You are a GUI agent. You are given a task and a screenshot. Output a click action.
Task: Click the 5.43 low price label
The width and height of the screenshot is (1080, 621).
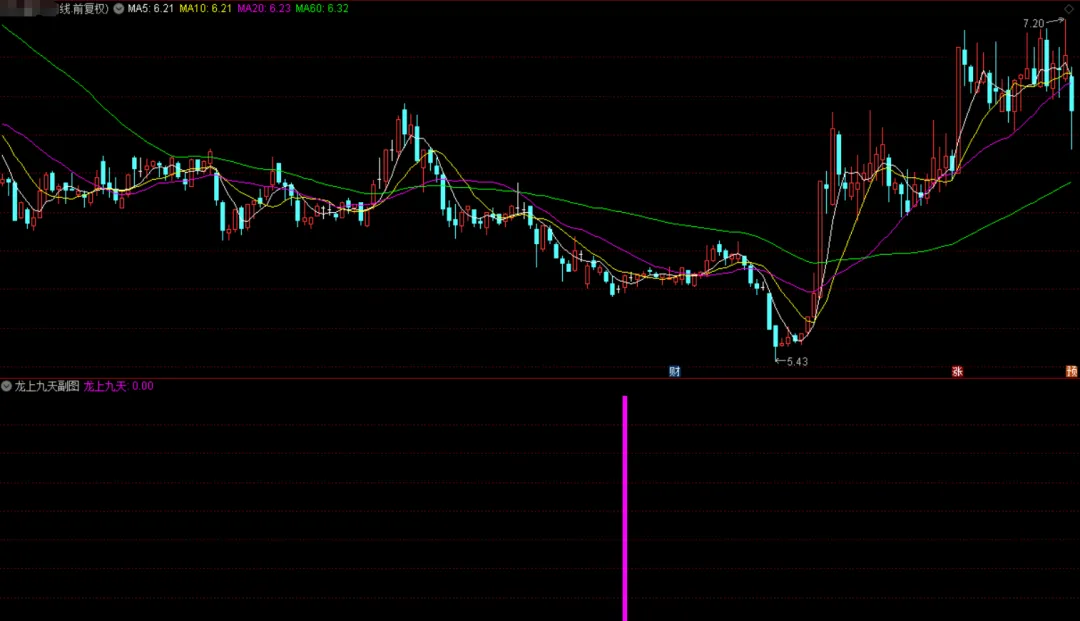pos(797,361)
